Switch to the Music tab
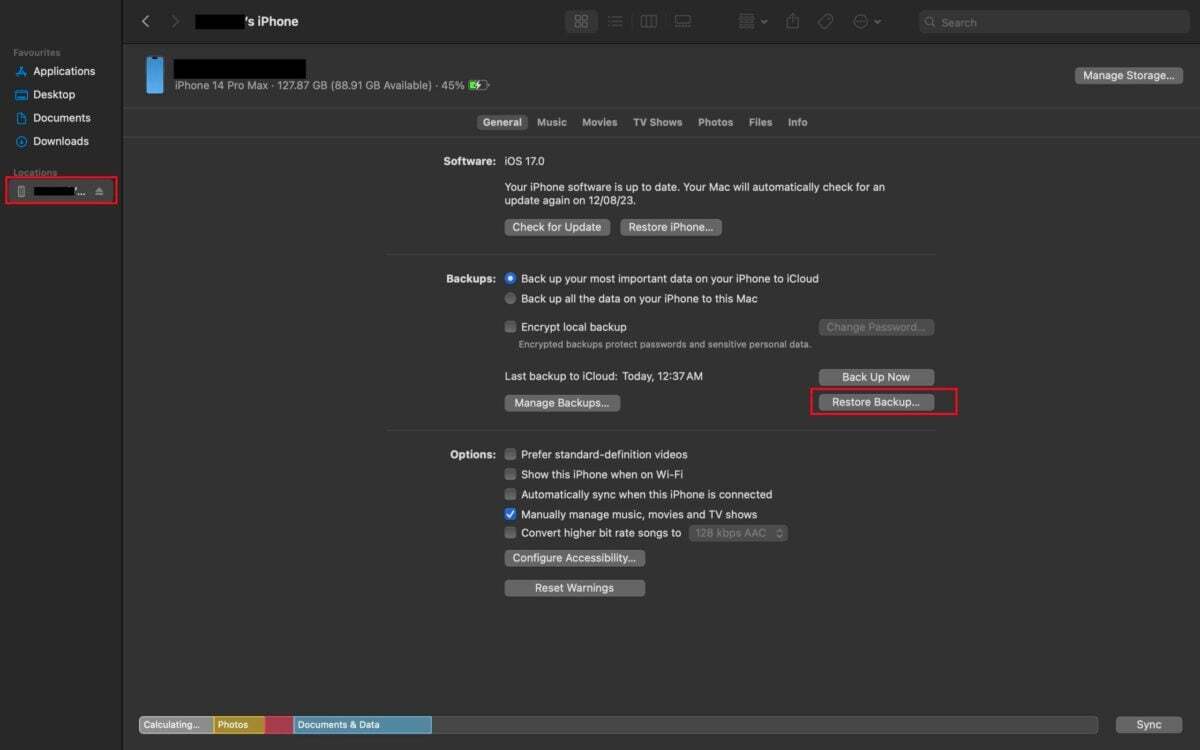The width and height of the screenshot is (1200, 750). click(x=552, y=122)
